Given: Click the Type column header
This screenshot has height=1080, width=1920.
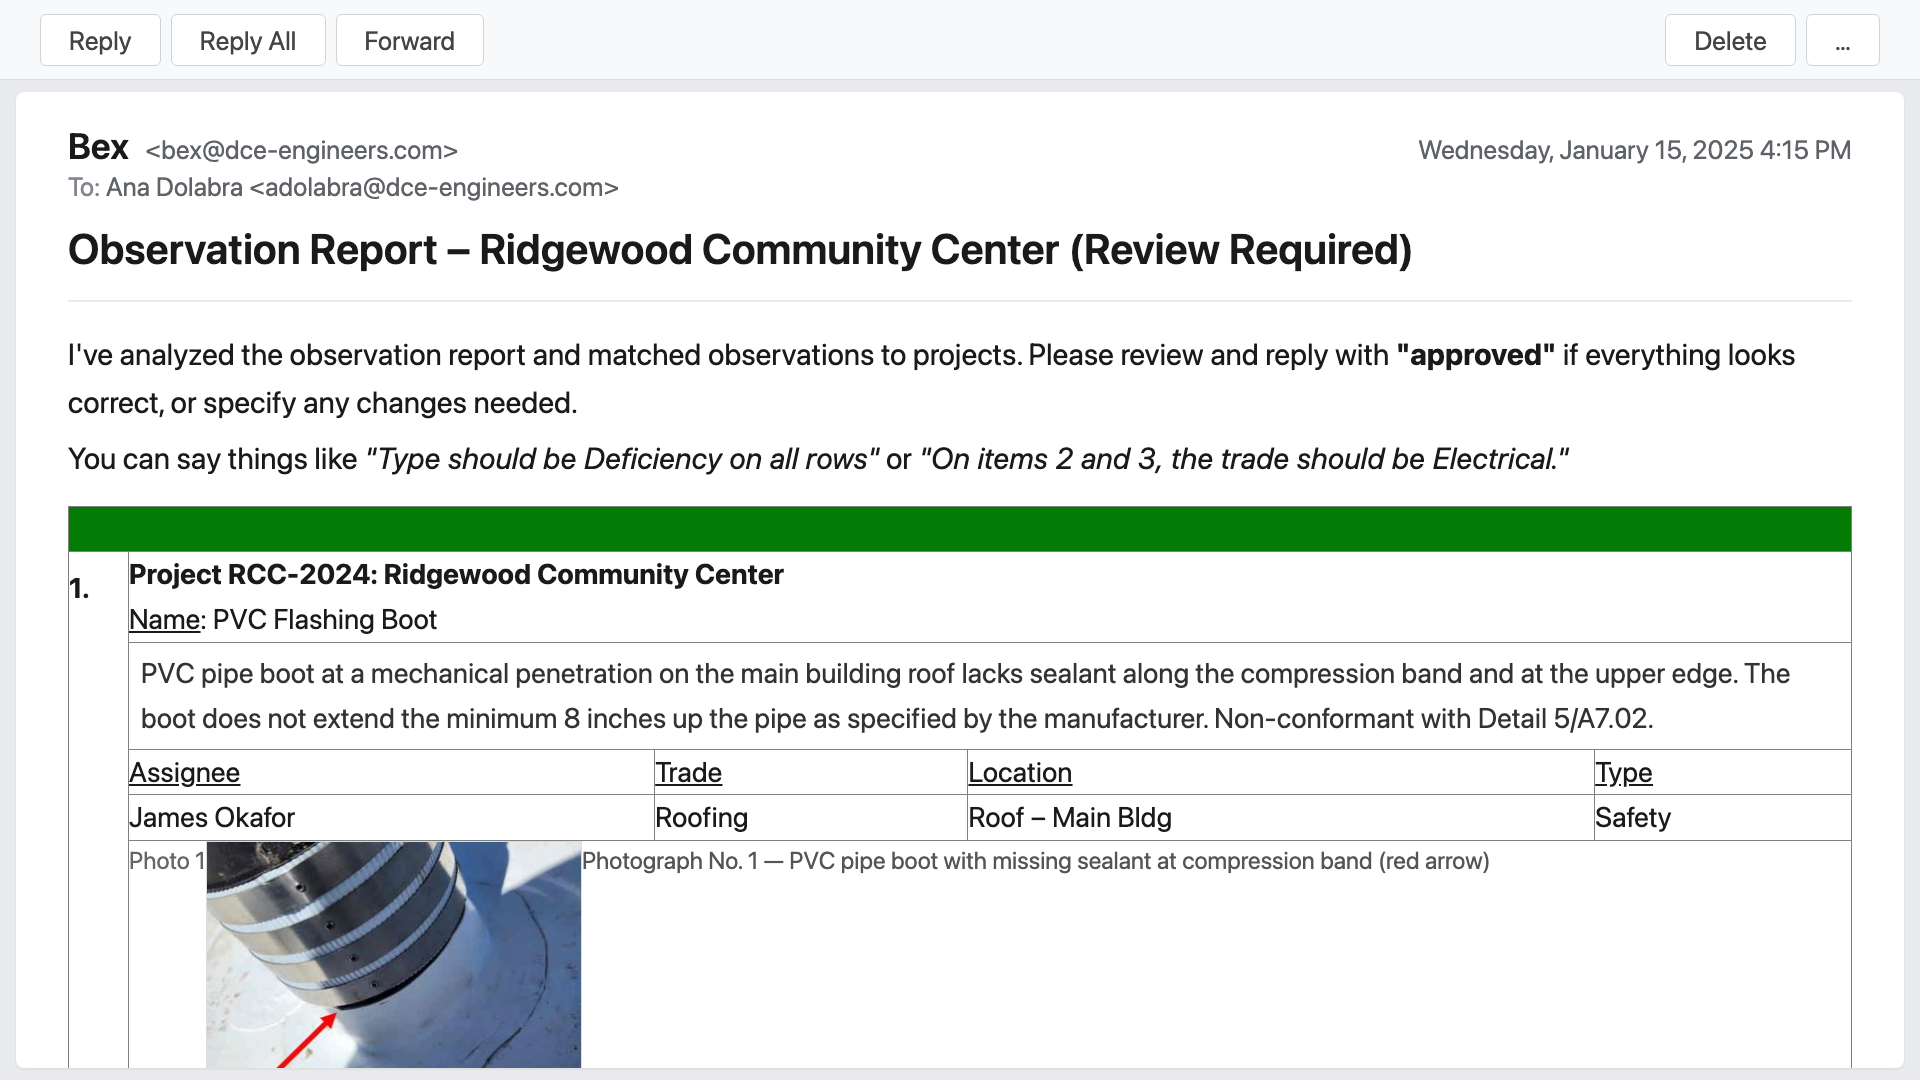Looking at the screenshot, I should [1623, 772].
